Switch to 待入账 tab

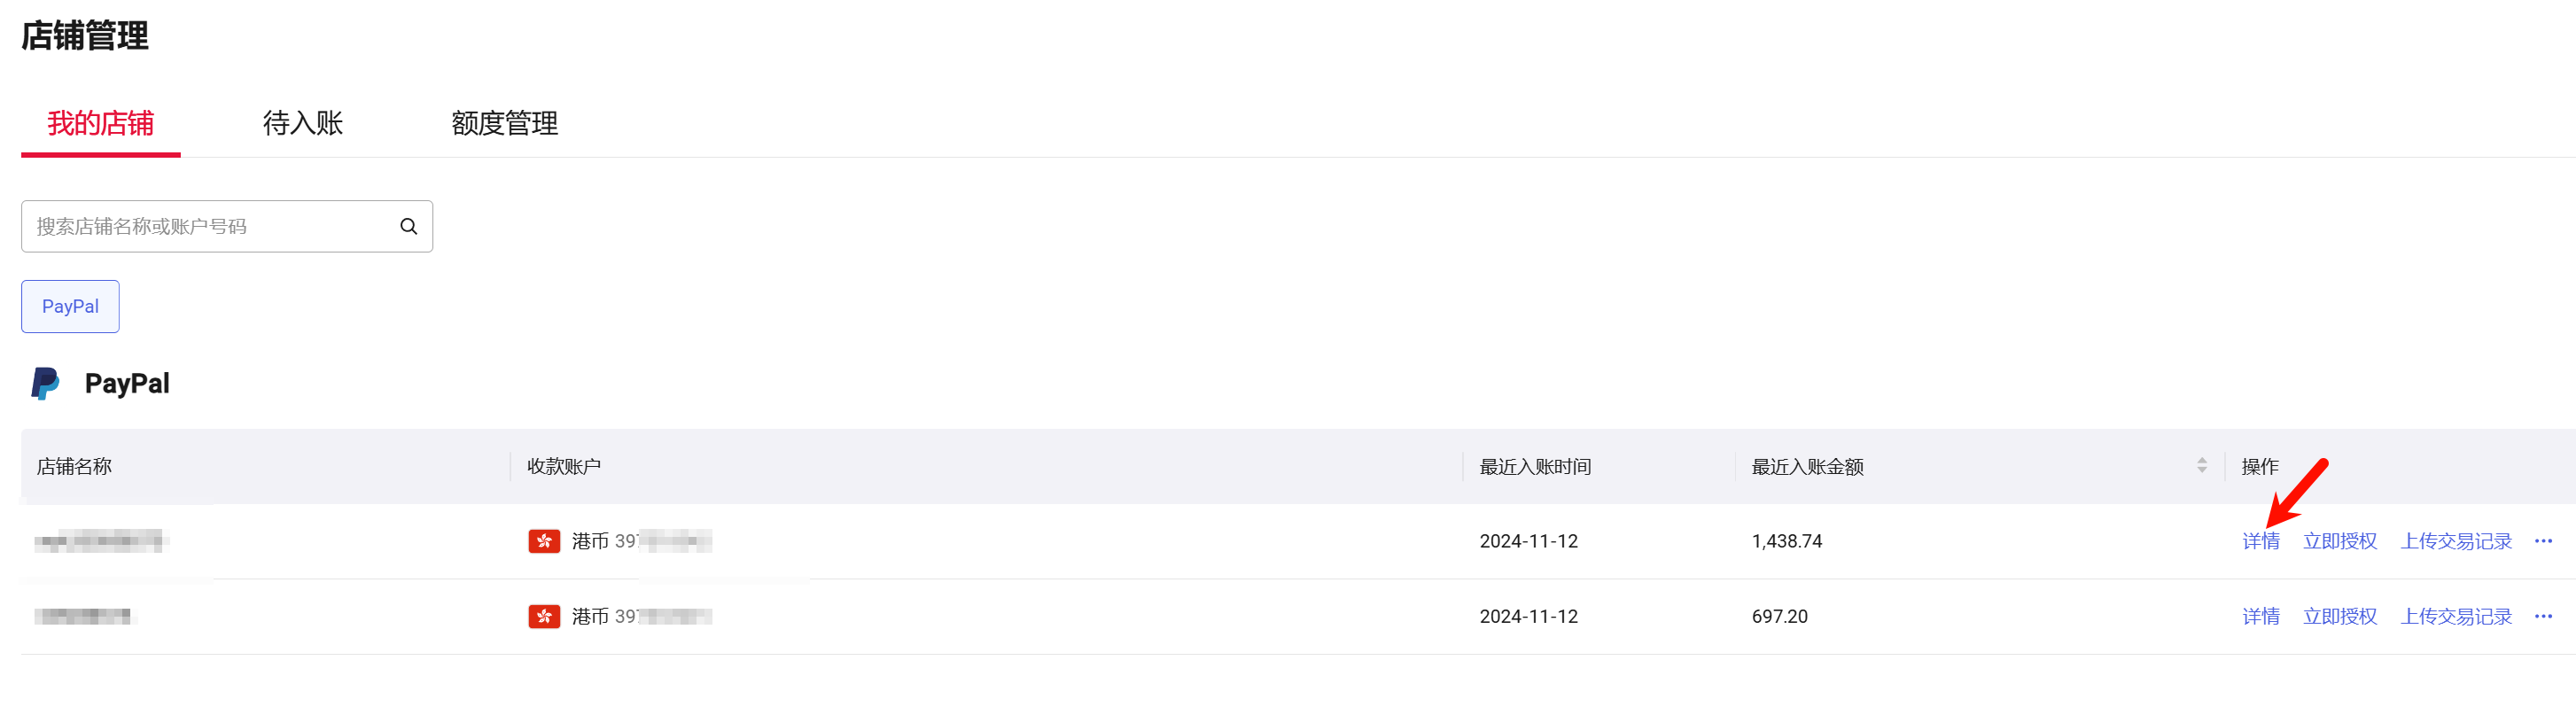pos(302,123)
